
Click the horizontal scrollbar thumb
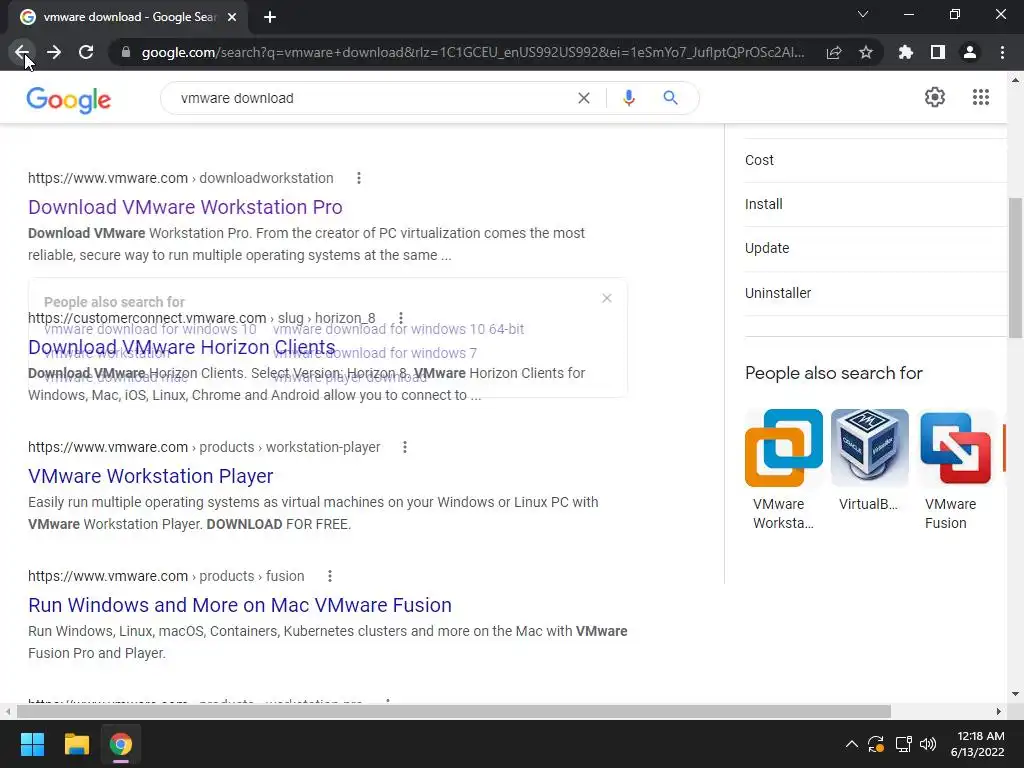coord(454,711)
